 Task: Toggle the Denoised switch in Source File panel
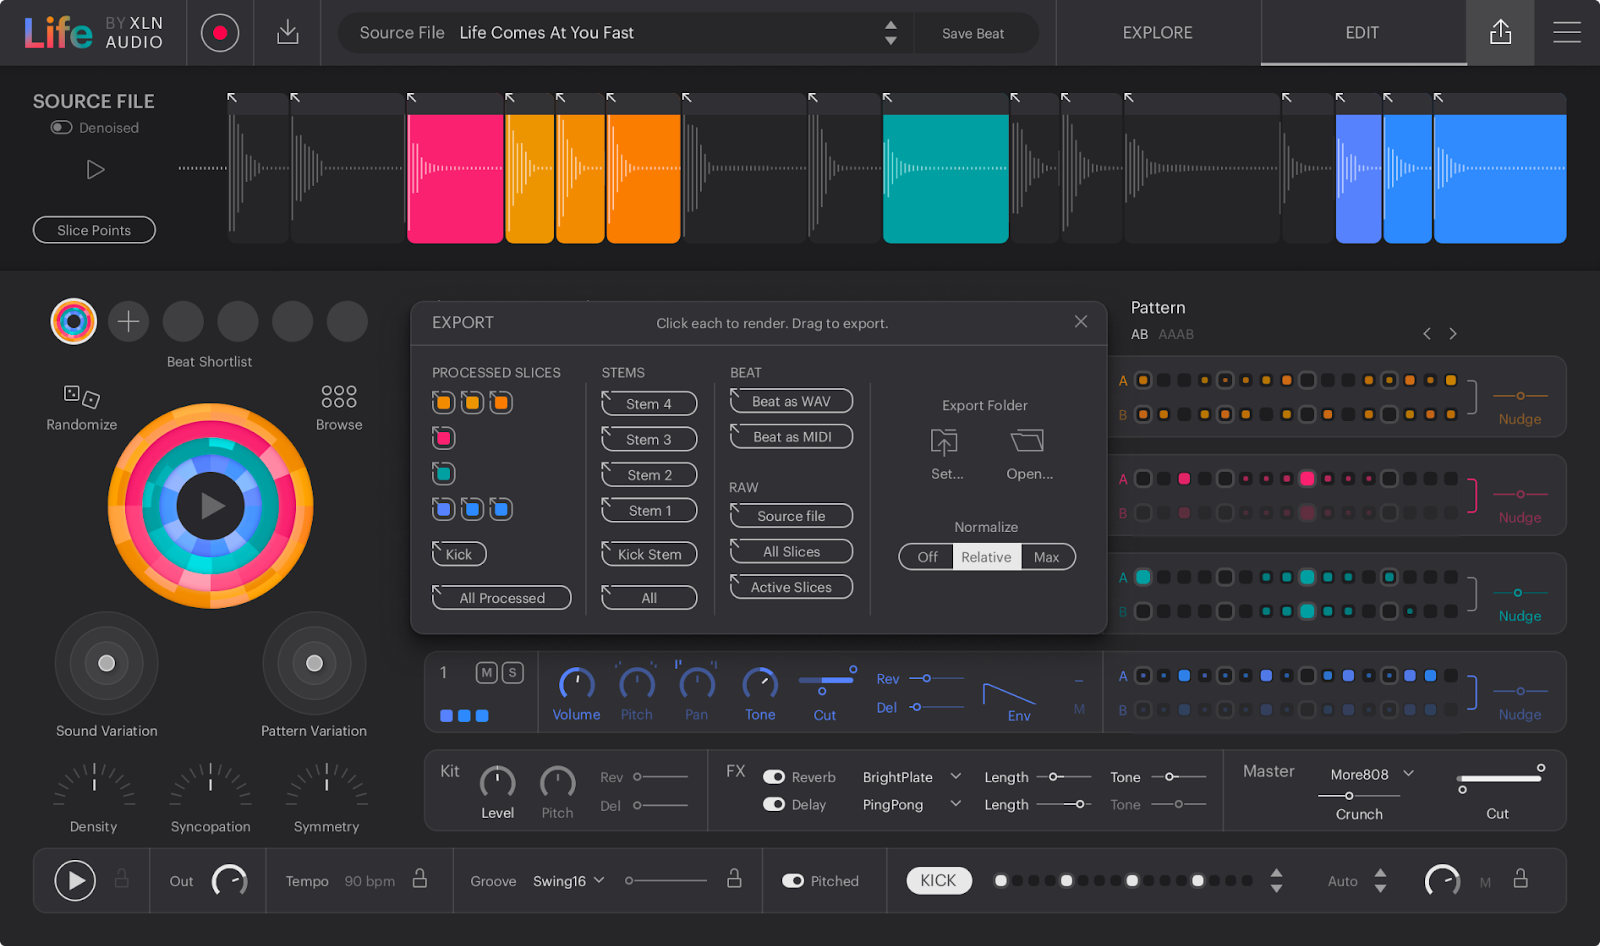59,127
